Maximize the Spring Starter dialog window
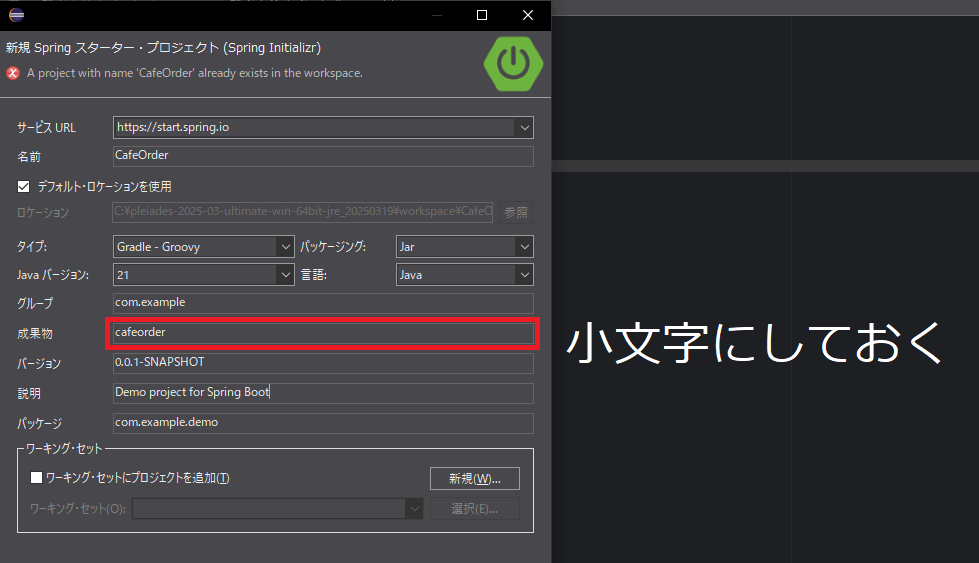The height and width of the screenshot is (563, 979). (482, 15)
